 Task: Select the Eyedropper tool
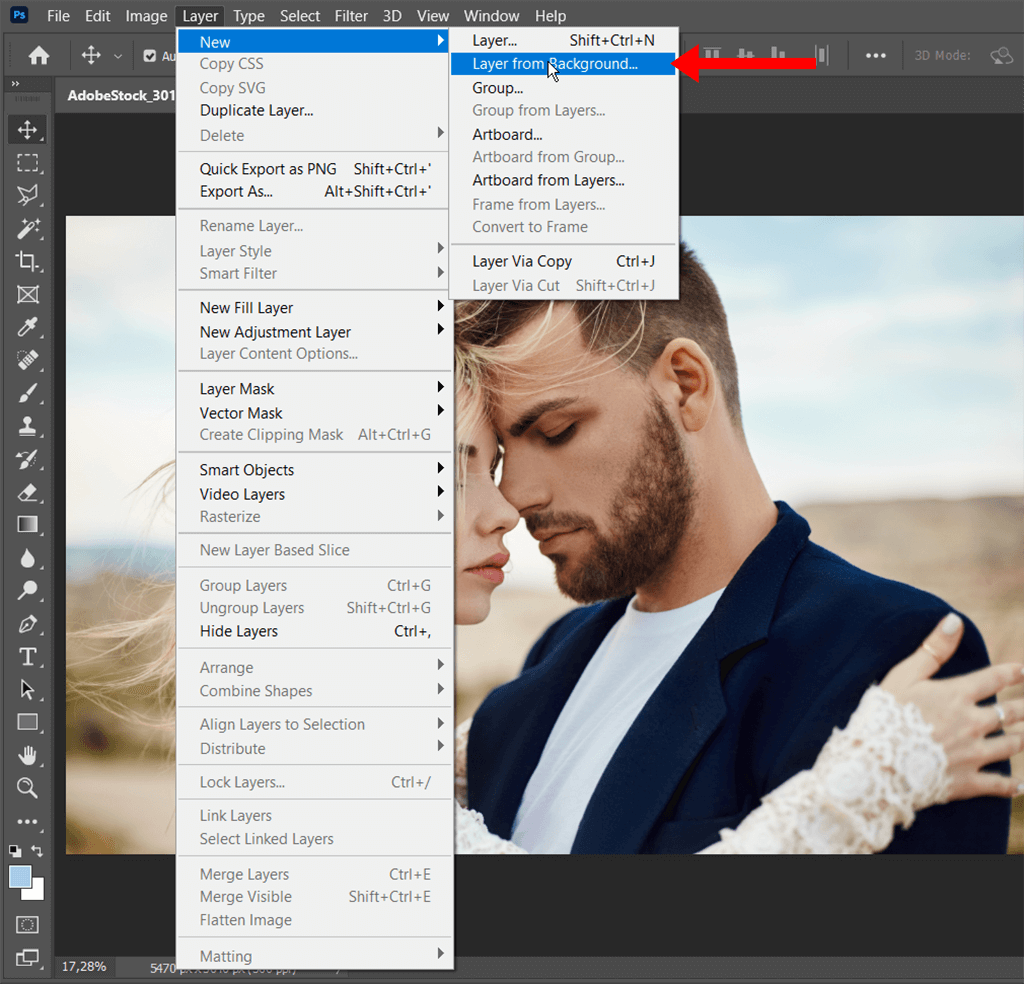[27, 327]
